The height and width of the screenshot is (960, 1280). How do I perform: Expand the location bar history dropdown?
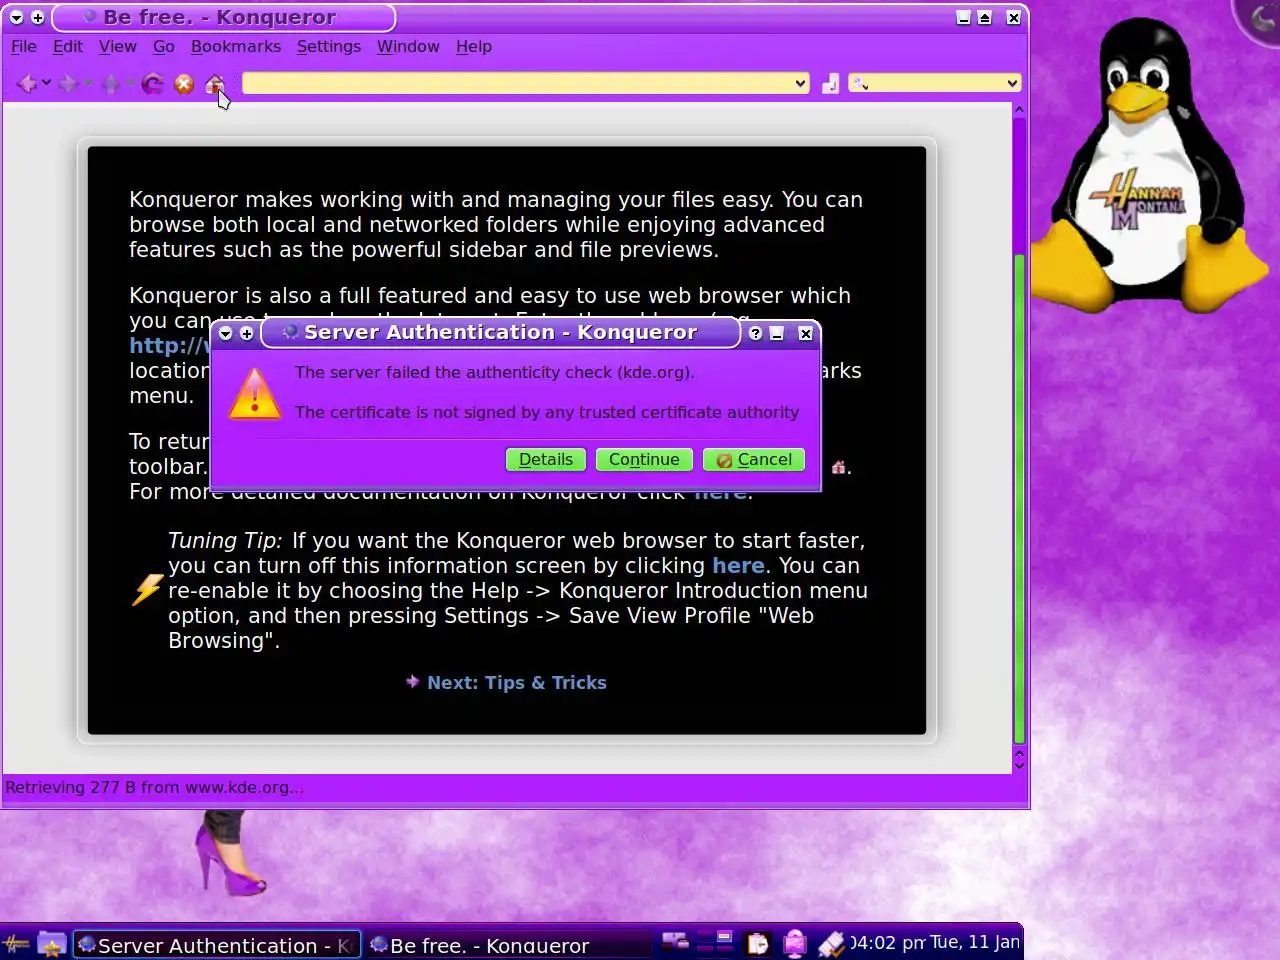800,83
